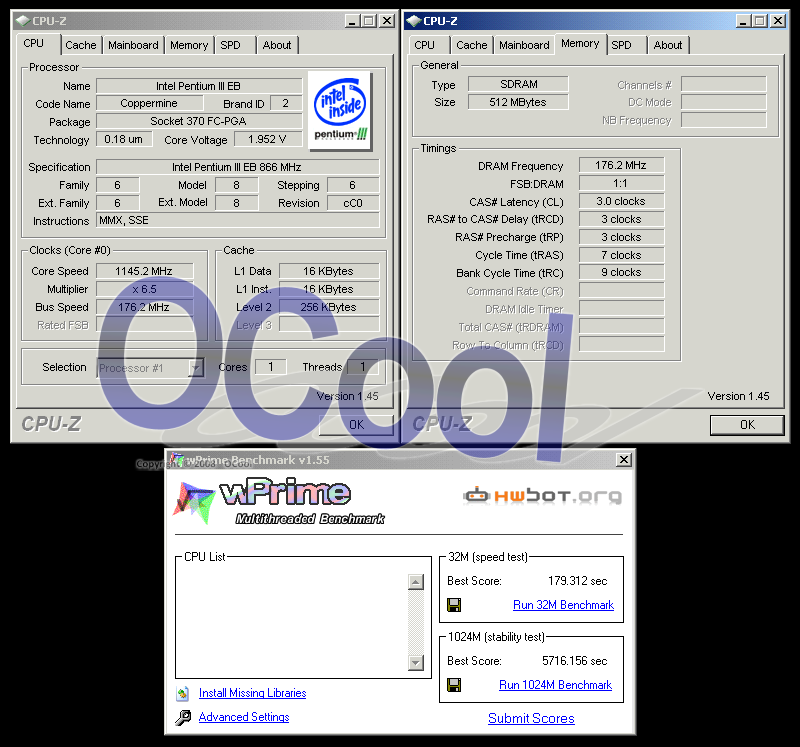
Task: Click Core Voltage value 1.952 V
Action: tap(267, 139)
